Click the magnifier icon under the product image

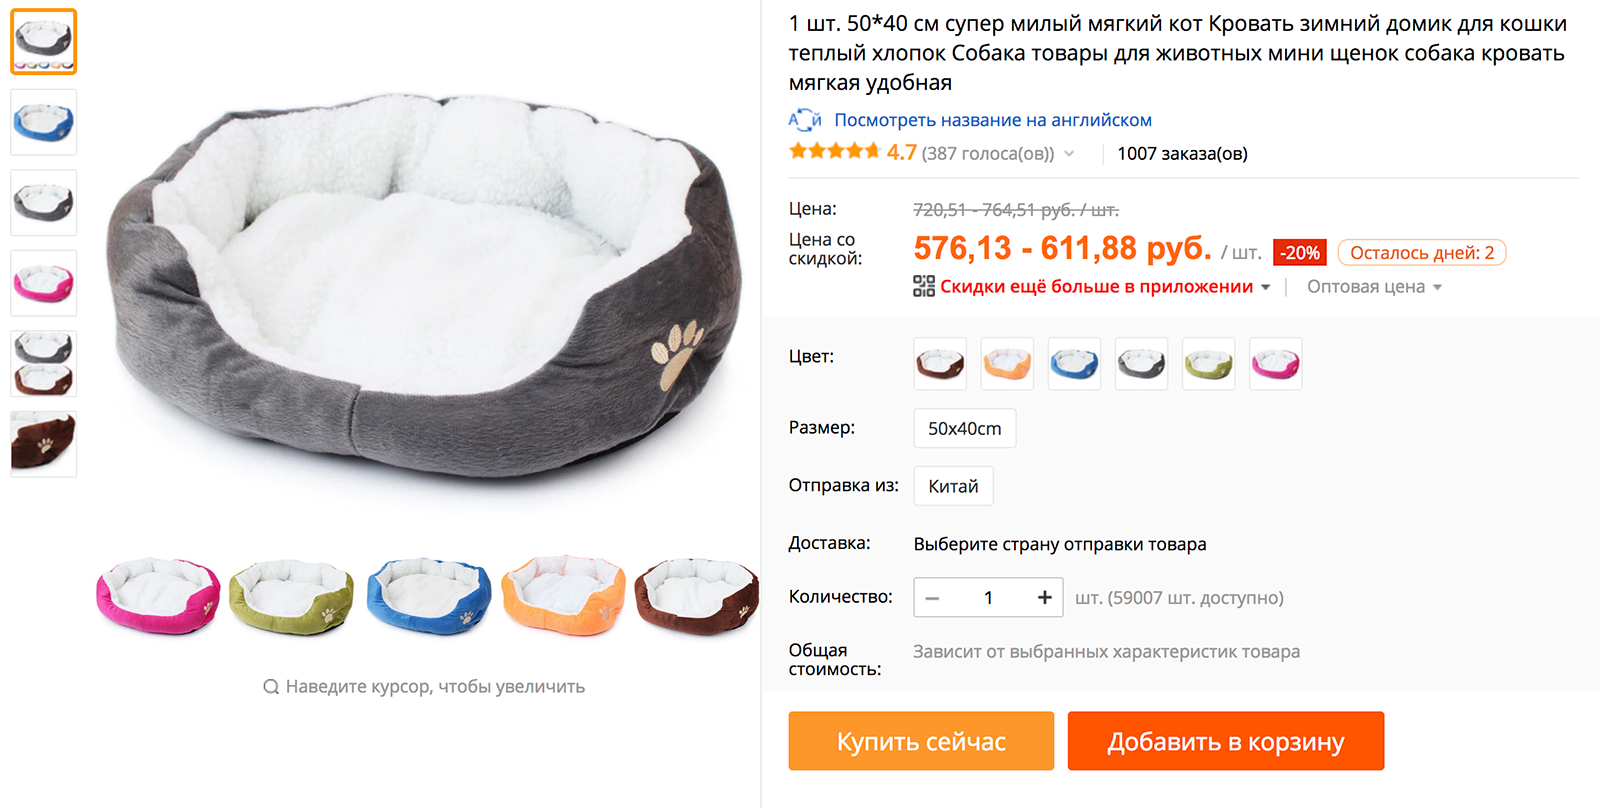tap(271, 687)
